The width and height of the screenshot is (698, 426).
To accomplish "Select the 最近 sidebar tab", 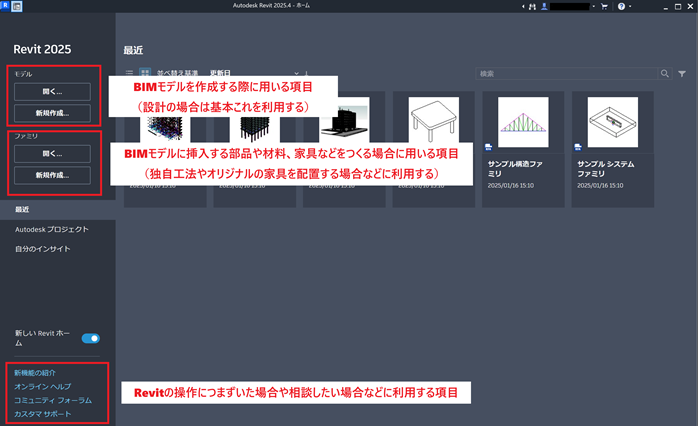I will [x=58, y=209].
